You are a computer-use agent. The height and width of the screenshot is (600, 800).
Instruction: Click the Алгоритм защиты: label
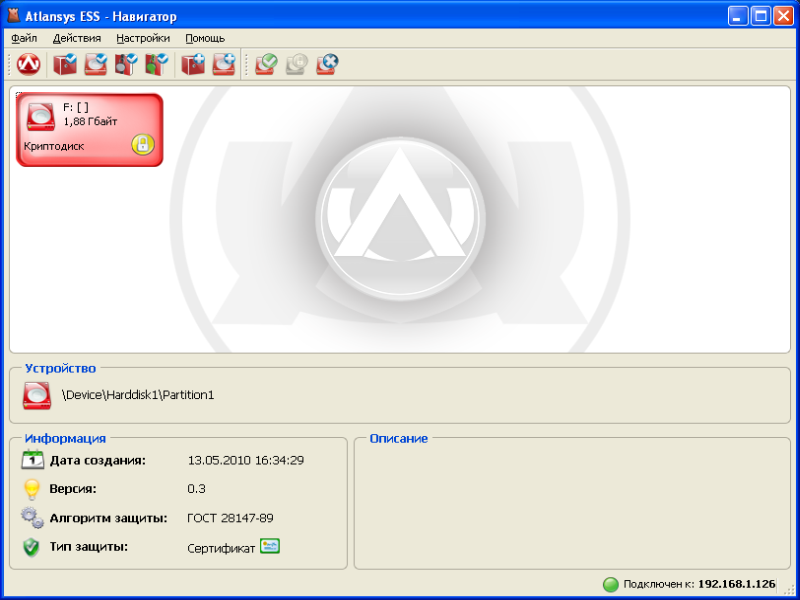tap(109, 518)
